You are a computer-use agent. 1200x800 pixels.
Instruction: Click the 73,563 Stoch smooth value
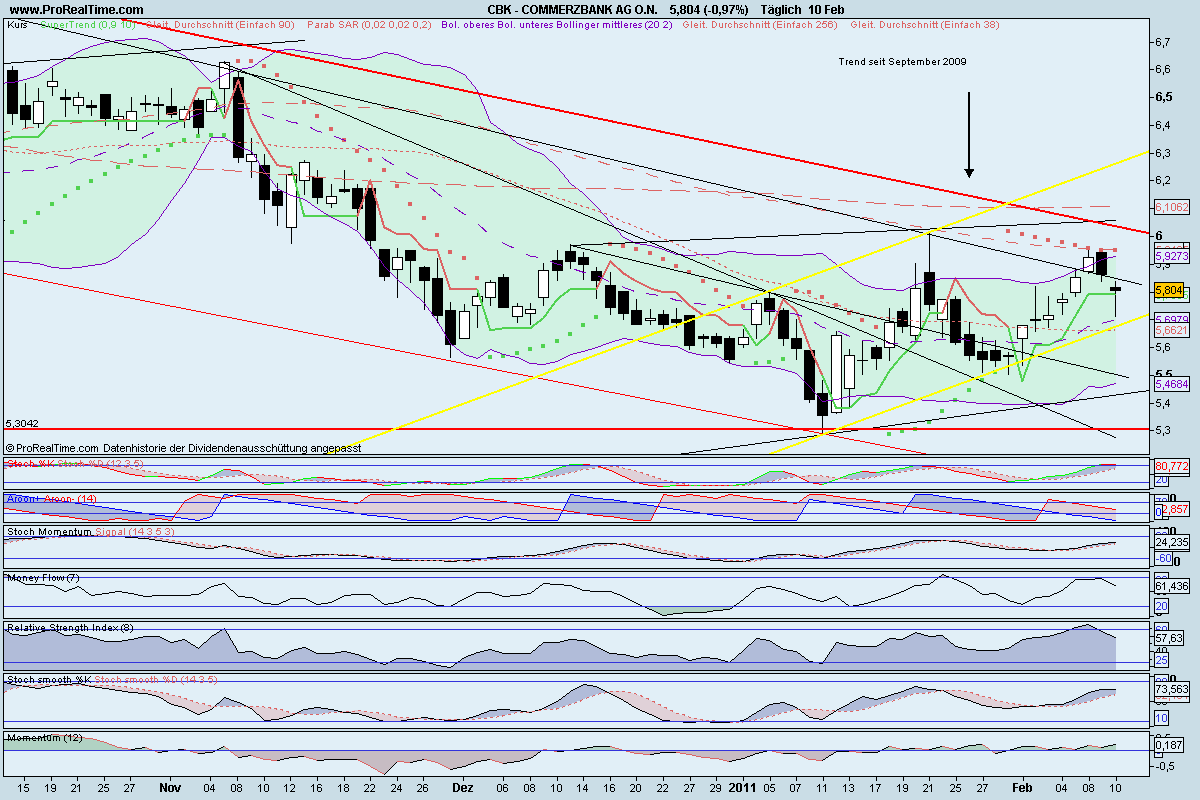point(1171,689)
